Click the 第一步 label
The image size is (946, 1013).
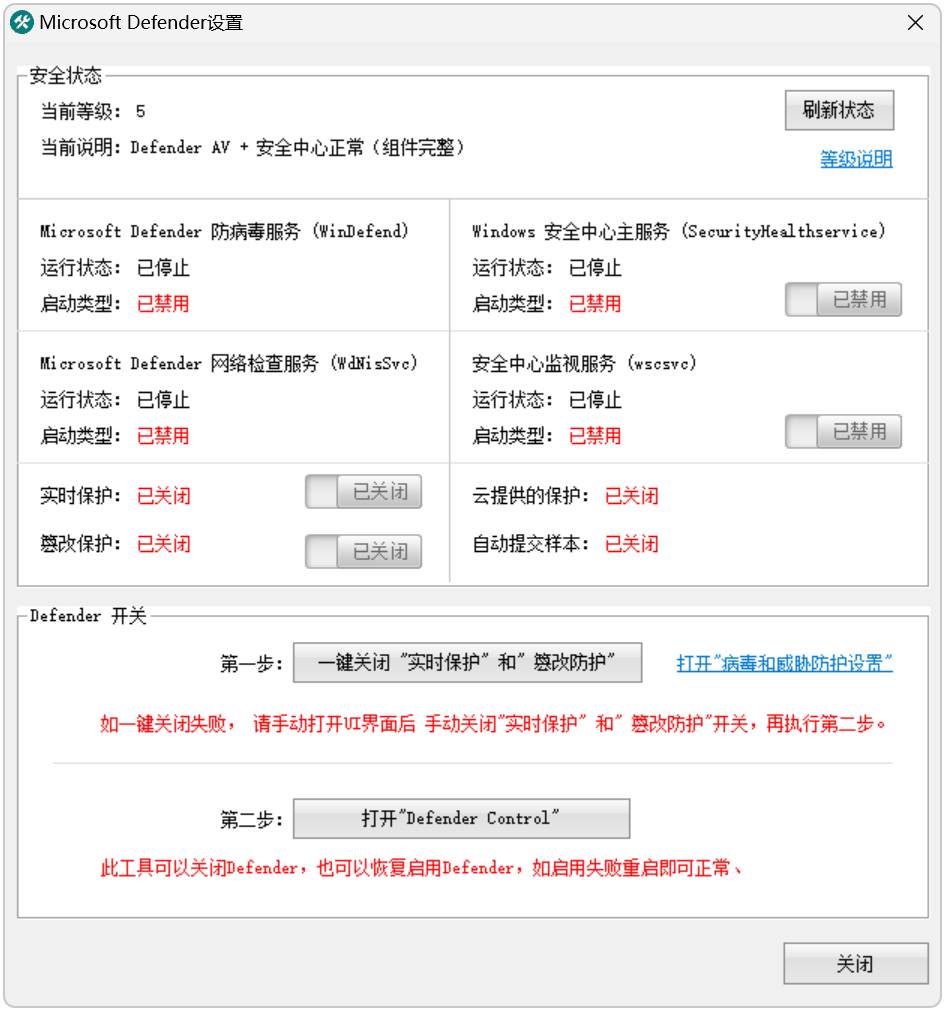point(251,663)
